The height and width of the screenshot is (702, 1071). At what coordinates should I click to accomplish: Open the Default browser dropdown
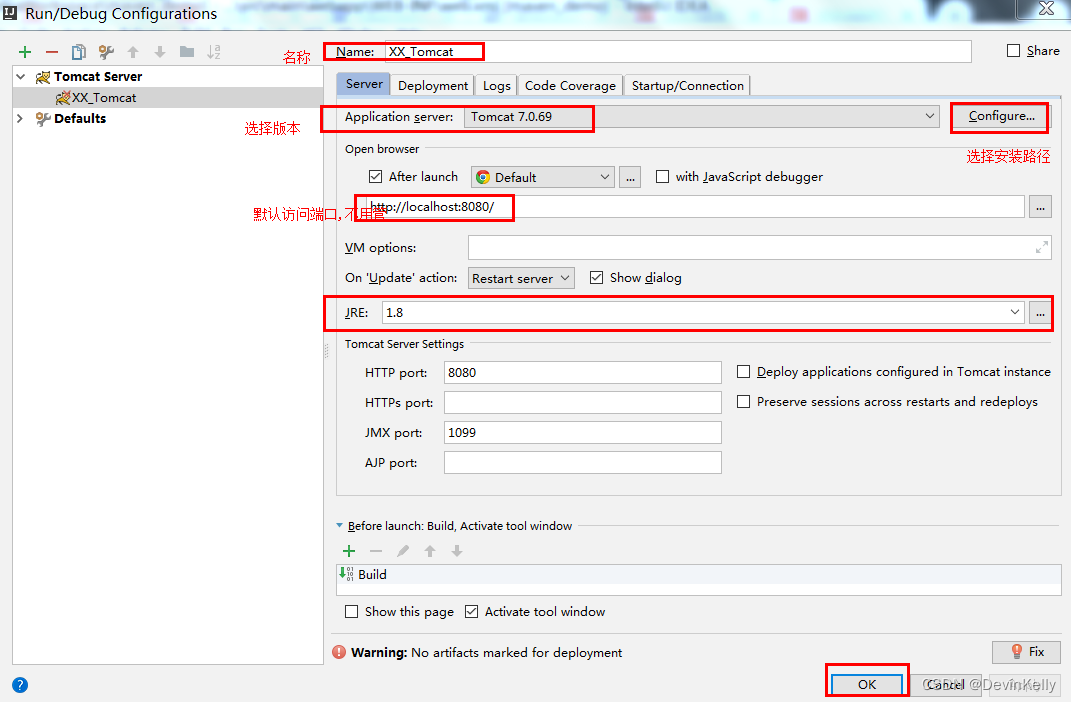click(x=543, y=178)
